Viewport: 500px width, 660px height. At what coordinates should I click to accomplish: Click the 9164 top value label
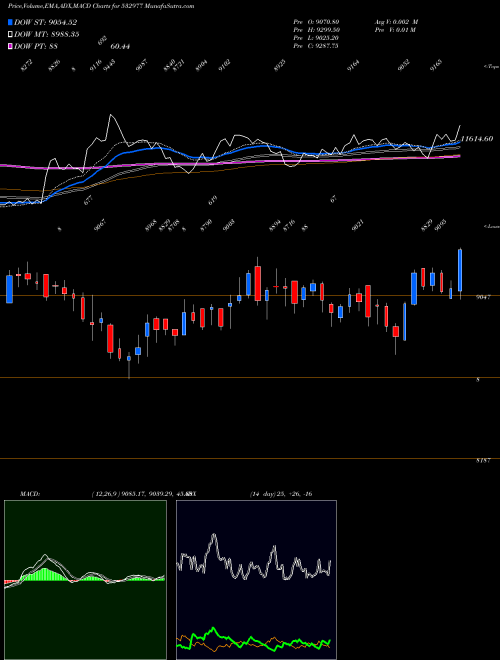tap(353, 65)
